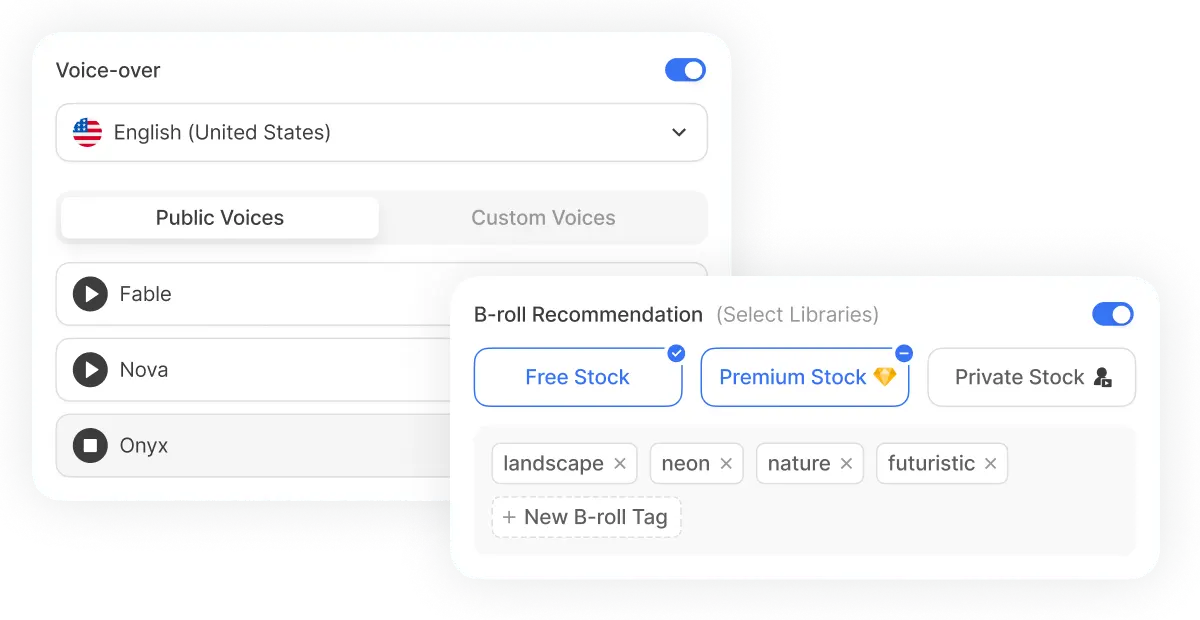The height and width of the screenshot is (620, 1200).
Task: Turn off B-roll Recommendation
Action: [1112, 314]
